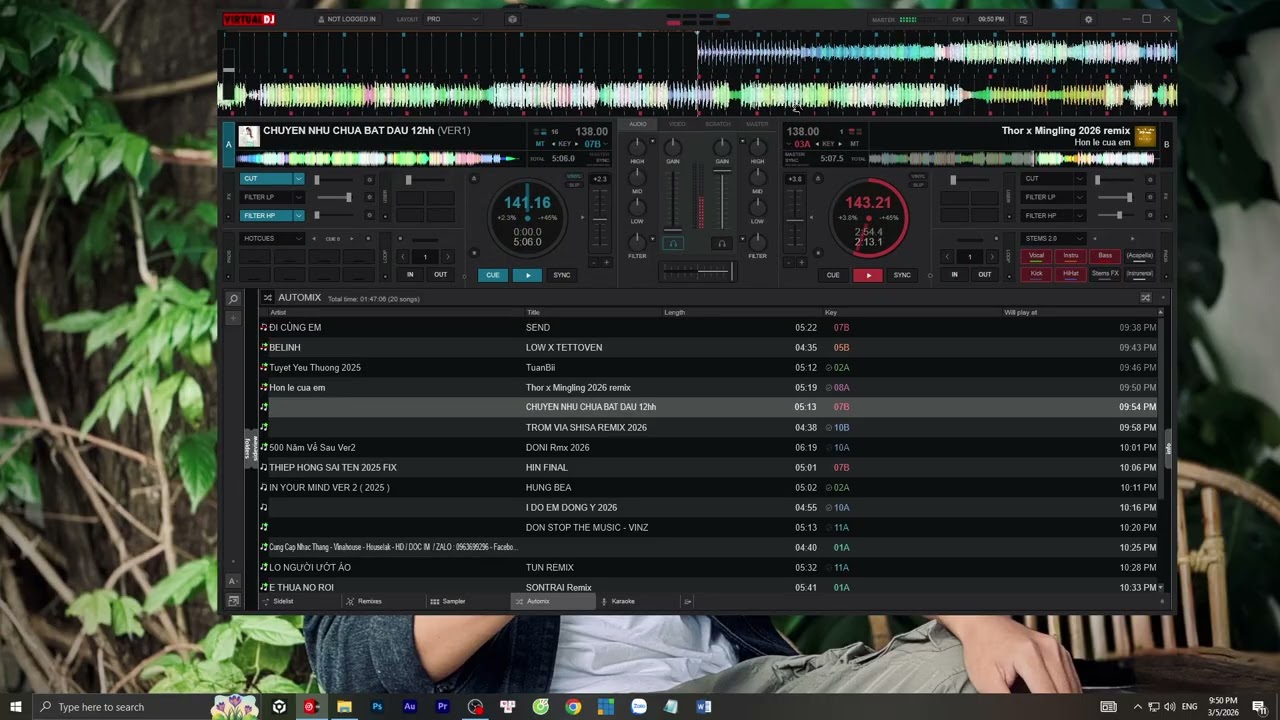
Task: Click the browser search magnifier icon
Action: tap(233, 299)
